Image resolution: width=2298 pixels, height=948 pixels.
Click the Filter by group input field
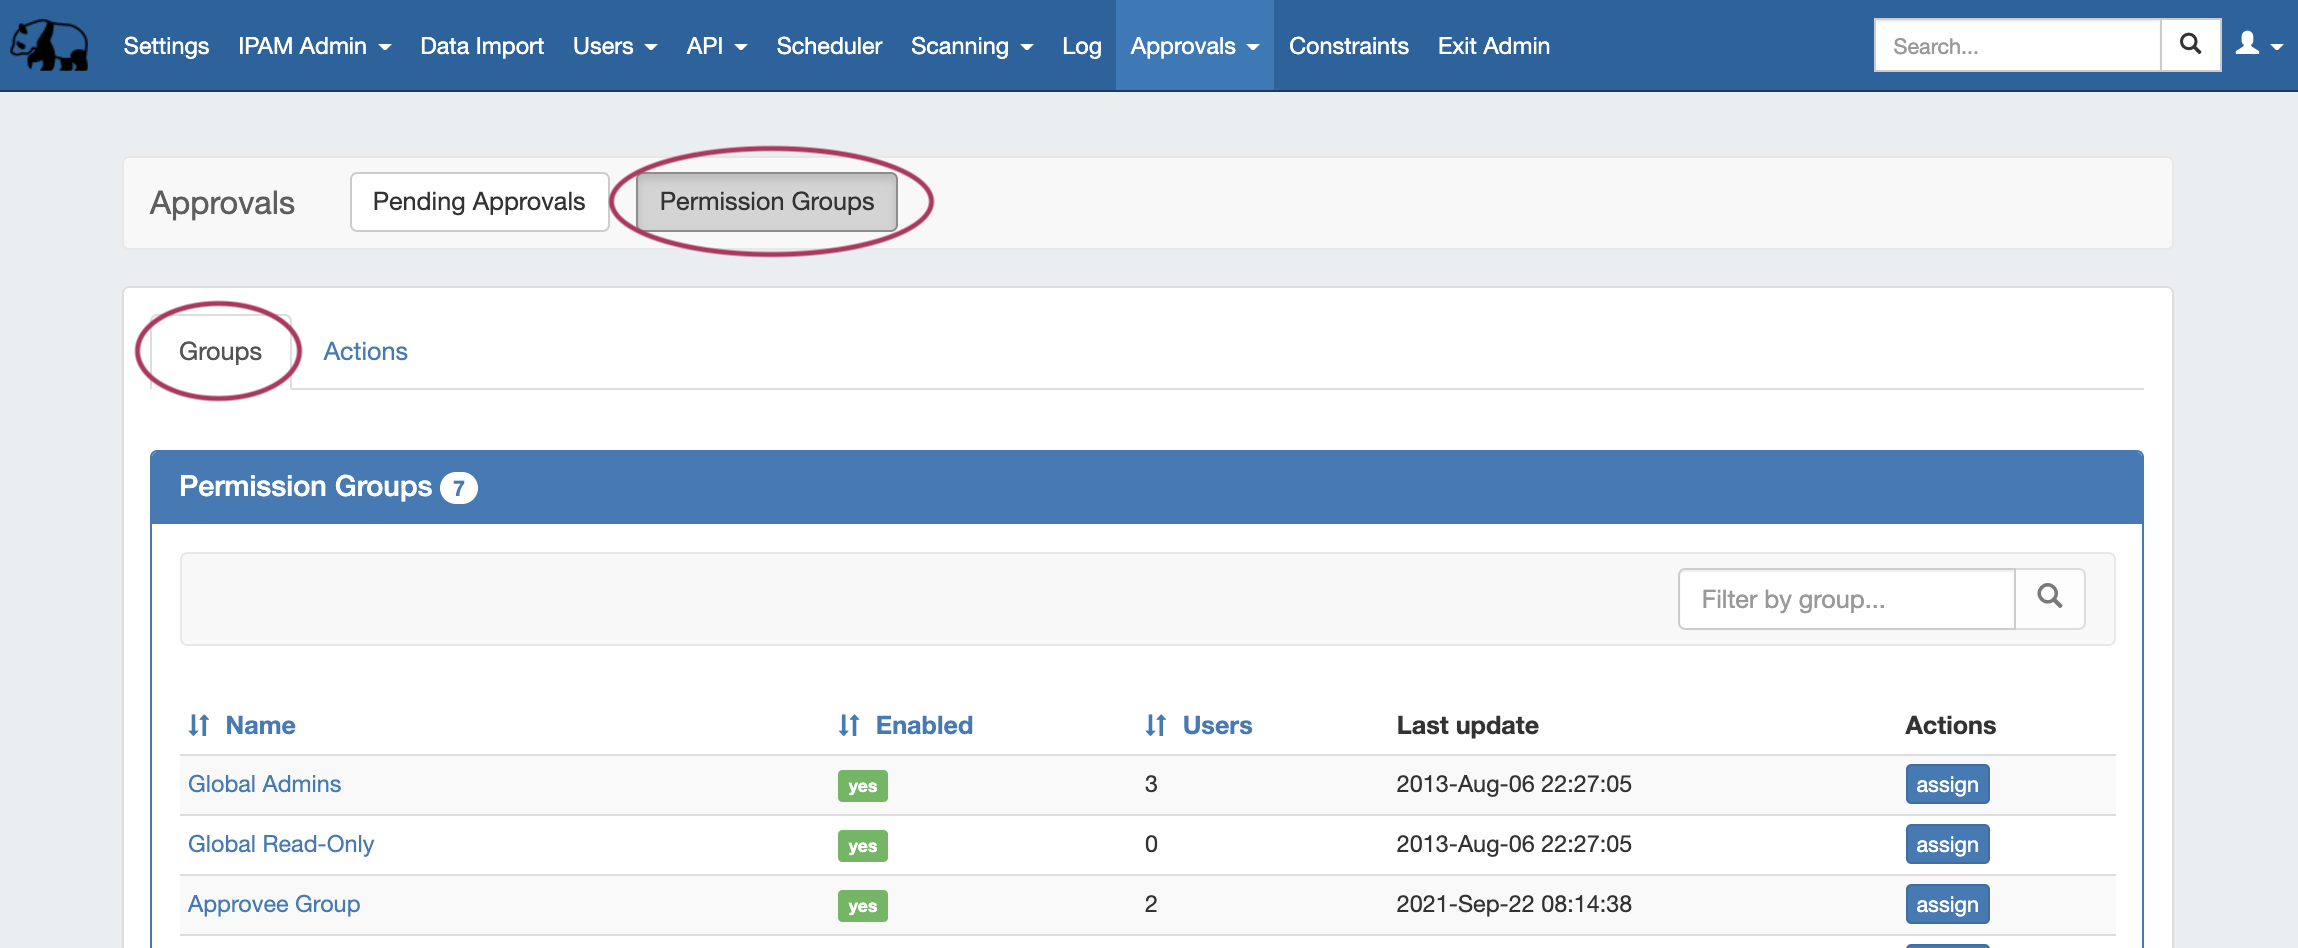(x=1845, y=599)
